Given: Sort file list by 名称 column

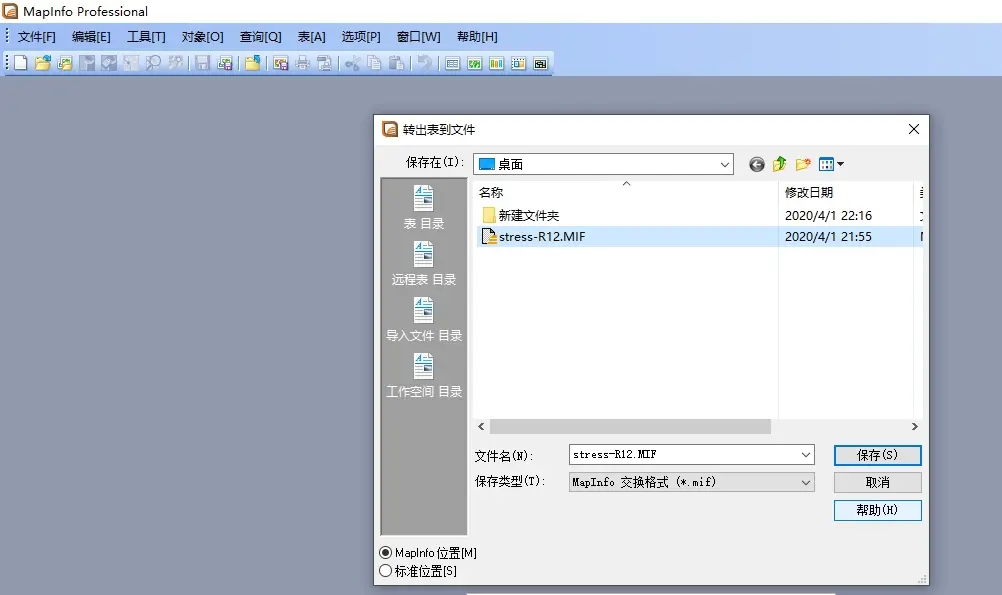Looking at the screenshot, I should pyautogui.click(x=626, y=192).
